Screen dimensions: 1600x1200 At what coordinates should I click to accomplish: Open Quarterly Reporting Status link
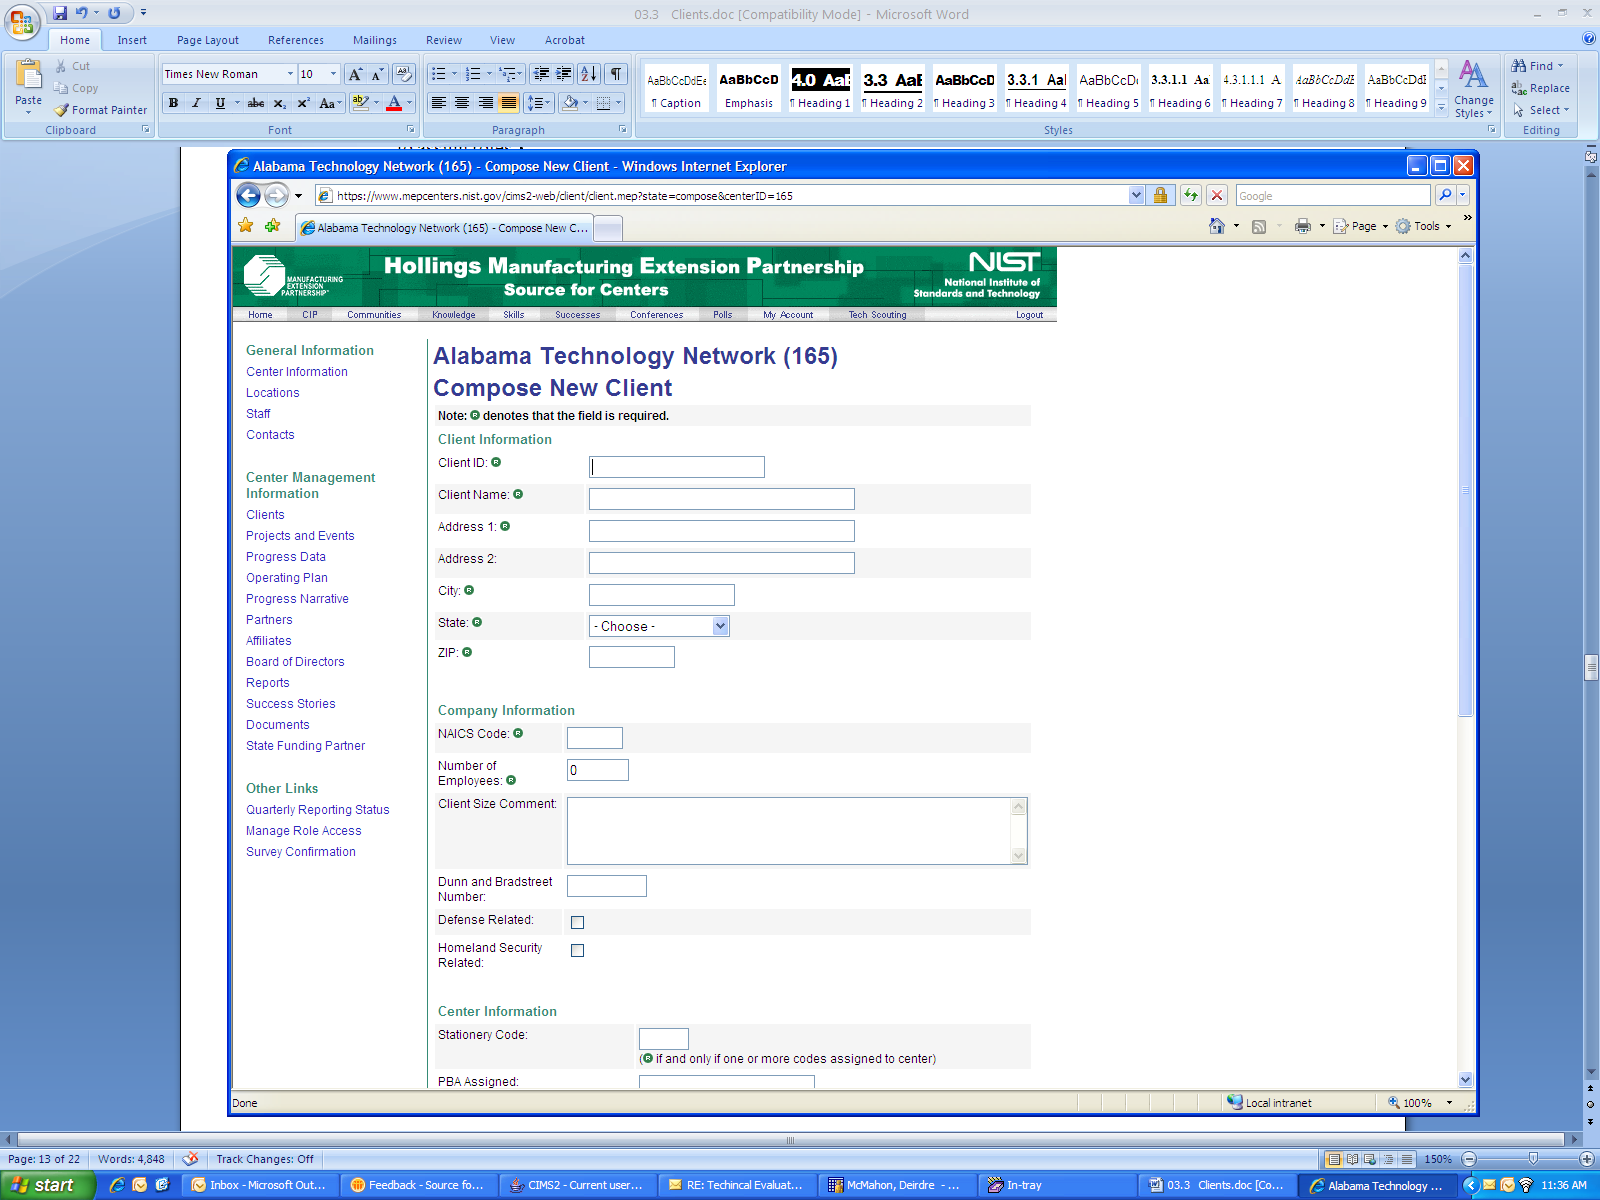point(318,810)
